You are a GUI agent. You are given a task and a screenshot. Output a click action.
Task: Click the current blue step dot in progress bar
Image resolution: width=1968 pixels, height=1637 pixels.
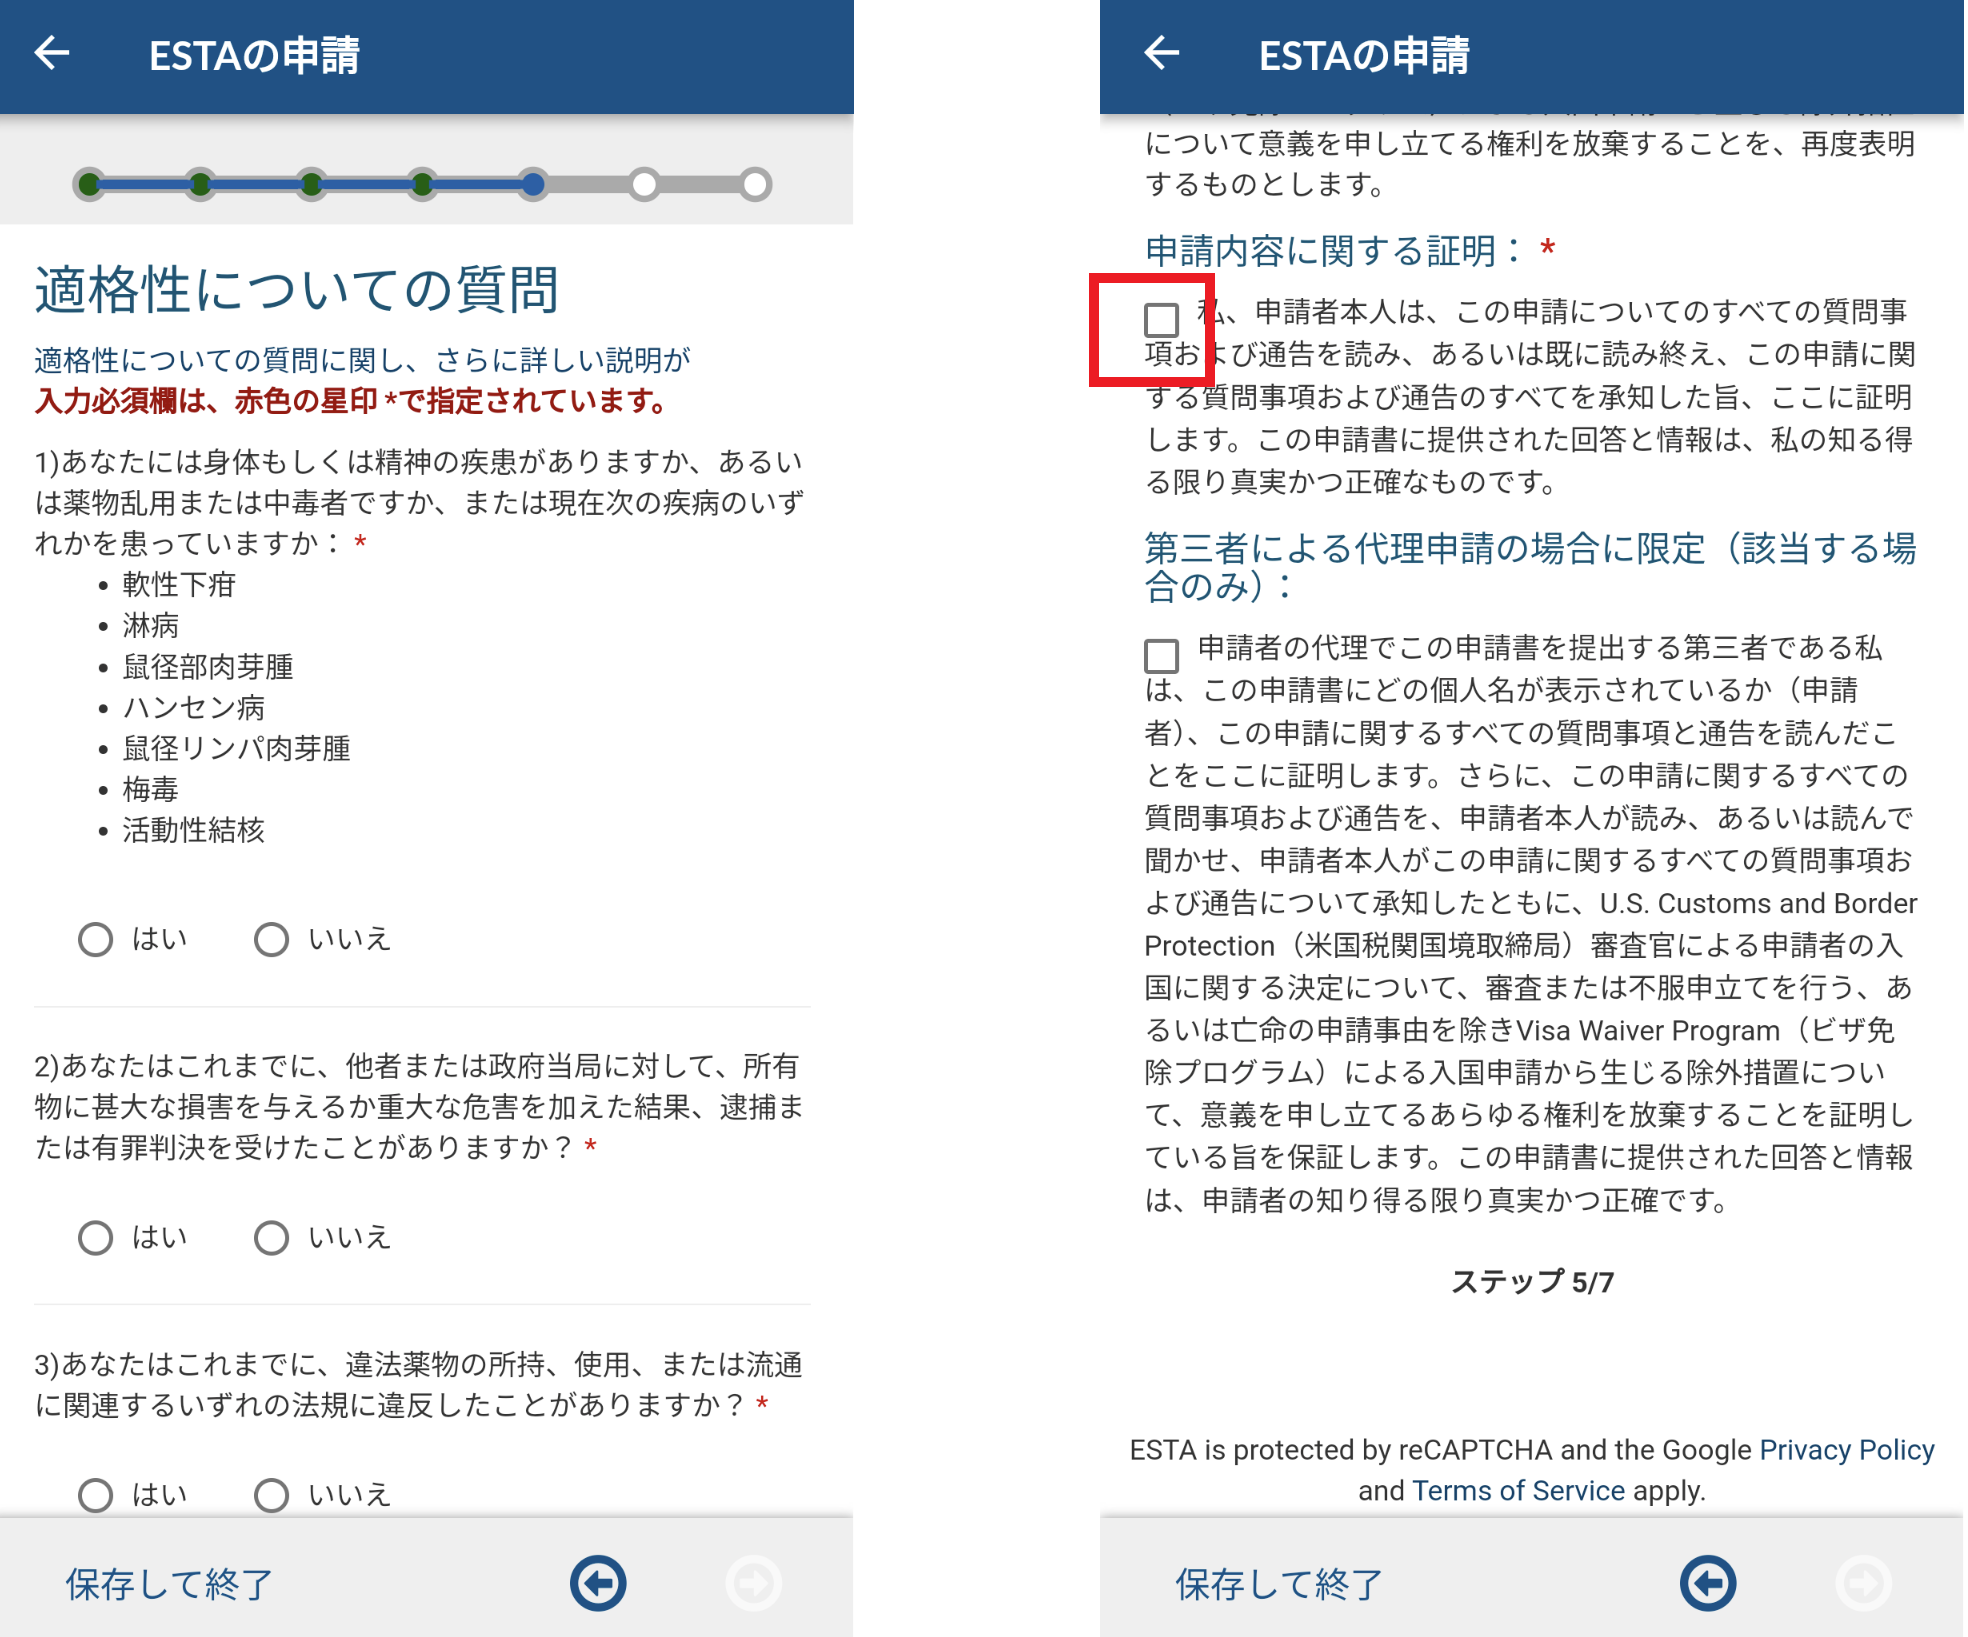coord(533,184)
